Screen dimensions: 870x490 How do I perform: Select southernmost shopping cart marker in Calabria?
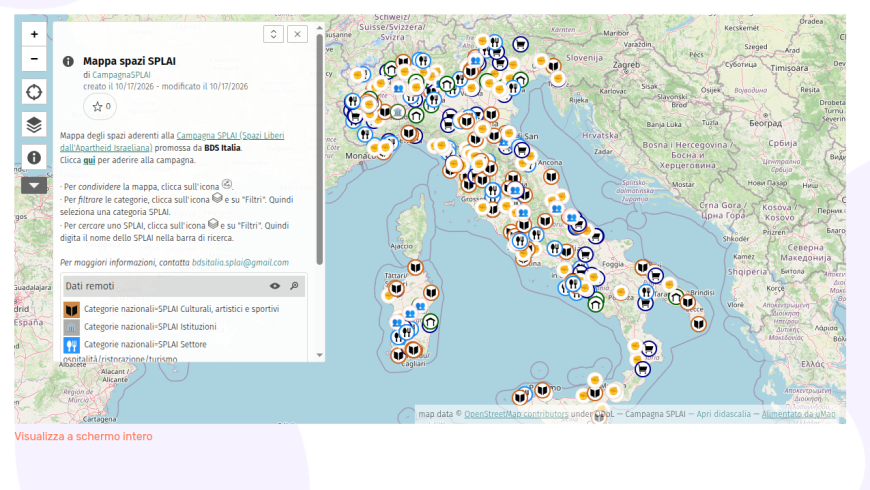(x=643, y=369)
